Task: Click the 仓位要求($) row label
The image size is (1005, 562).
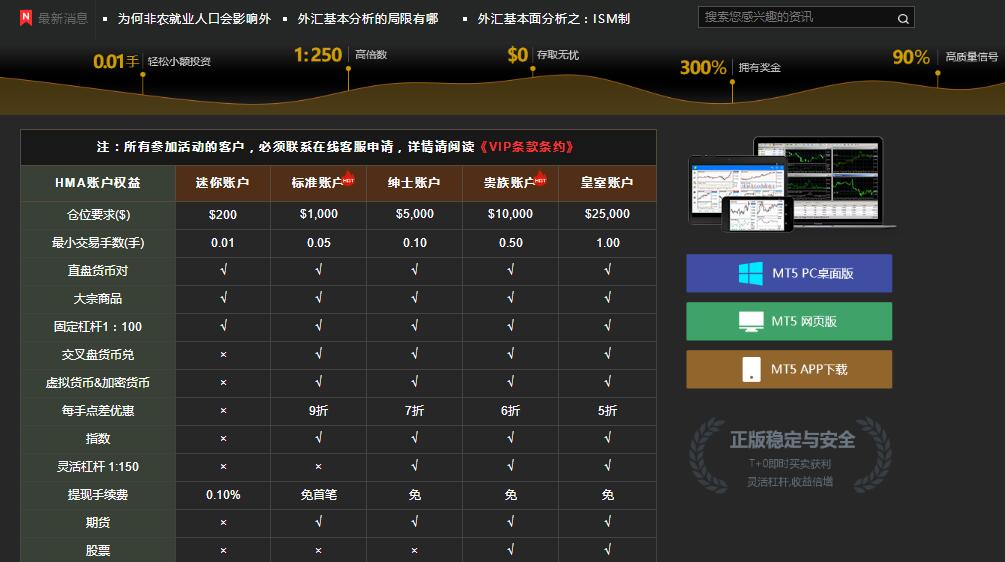Action: pyautogui.click(x=98, y=215)
